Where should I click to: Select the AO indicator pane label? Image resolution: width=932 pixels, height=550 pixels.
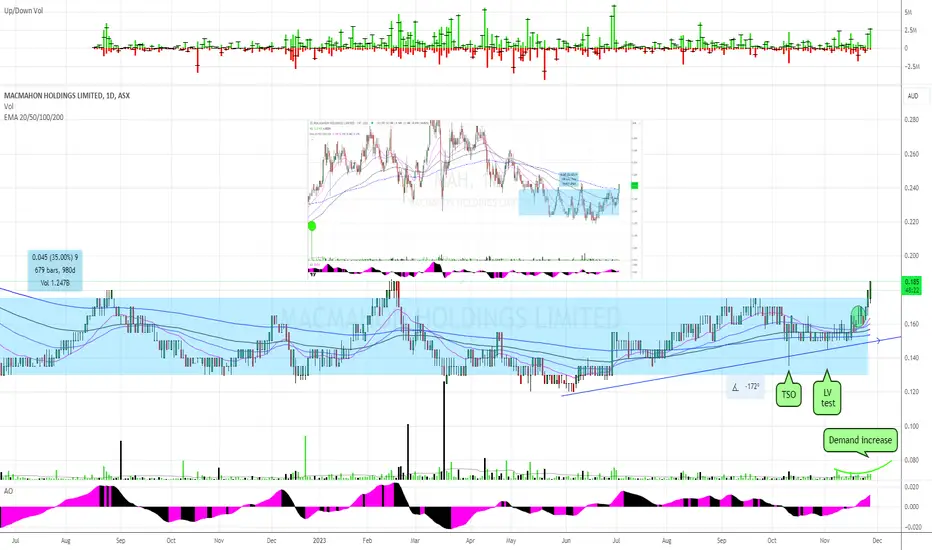8,491
